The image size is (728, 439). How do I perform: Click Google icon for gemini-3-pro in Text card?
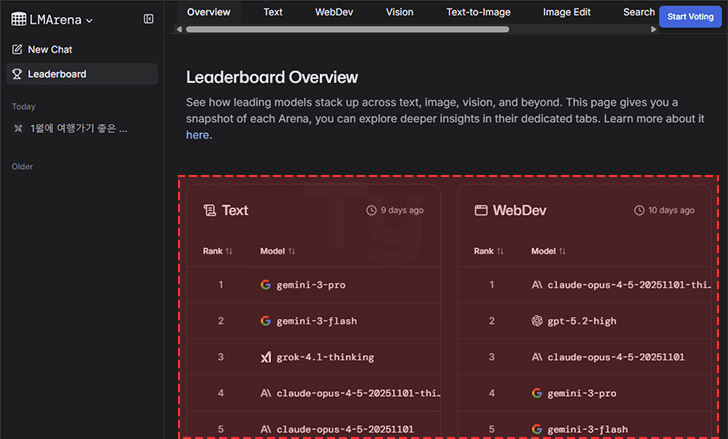point(266,284)
